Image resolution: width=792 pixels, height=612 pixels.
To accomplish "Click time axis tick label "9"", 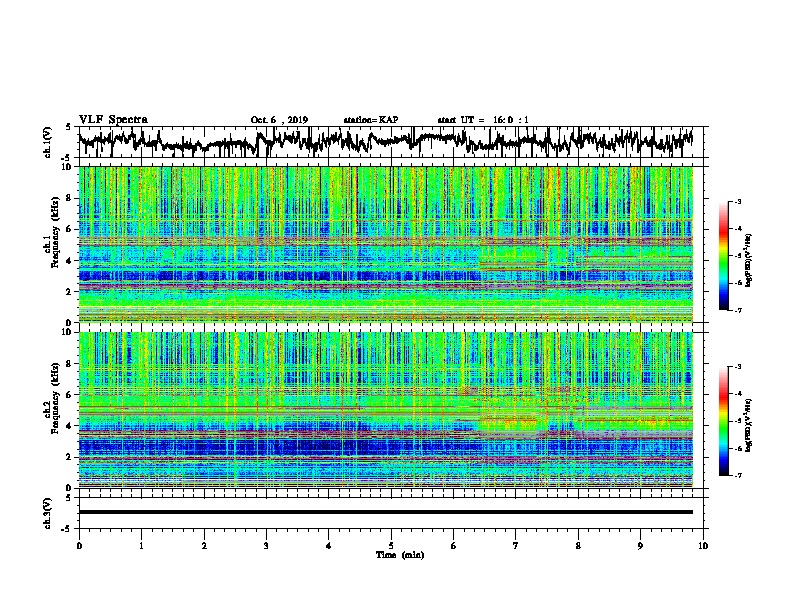I will [640, 546].
